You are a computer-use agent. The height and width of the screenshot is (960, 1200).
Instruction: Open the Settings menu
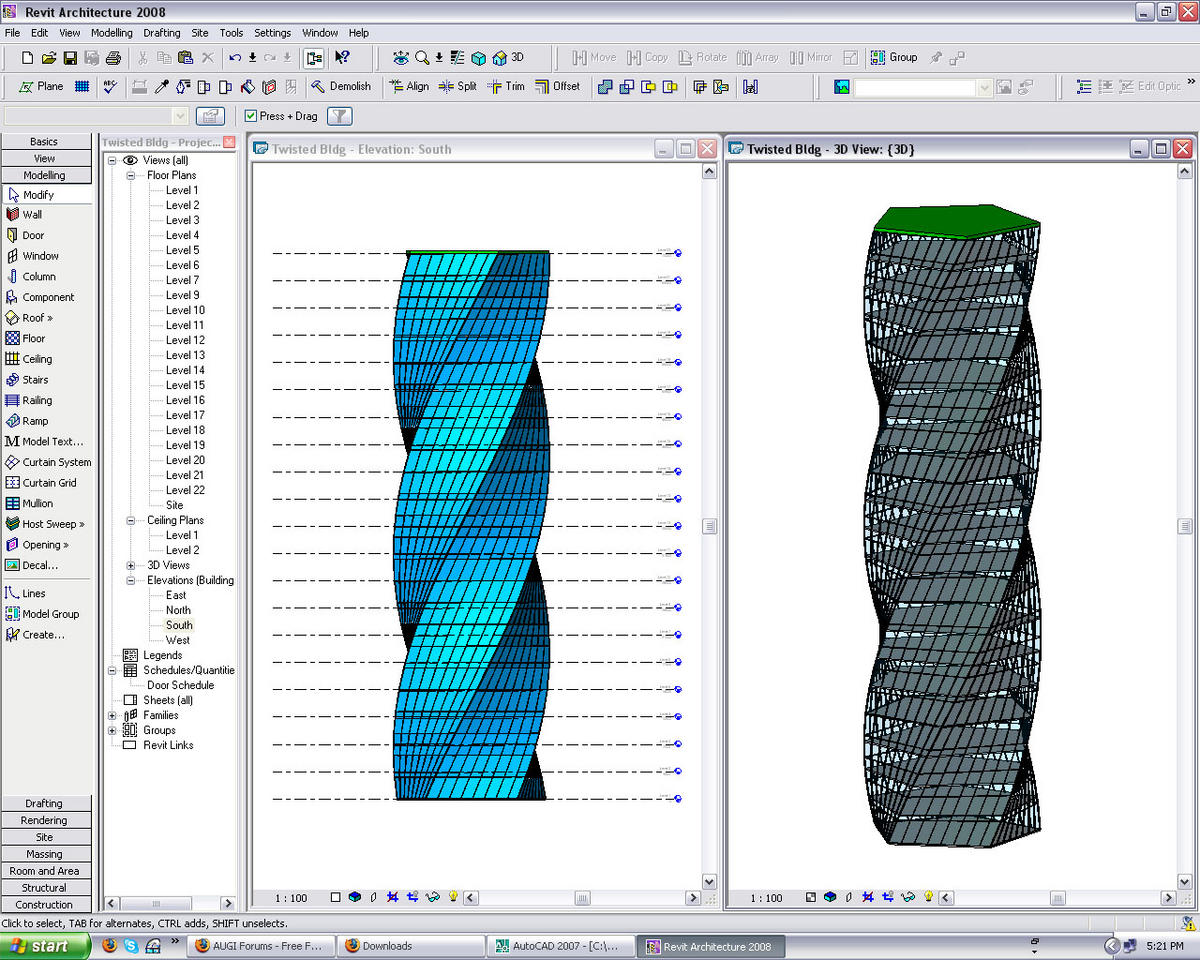pyautogui.click(x=272, y=33)
